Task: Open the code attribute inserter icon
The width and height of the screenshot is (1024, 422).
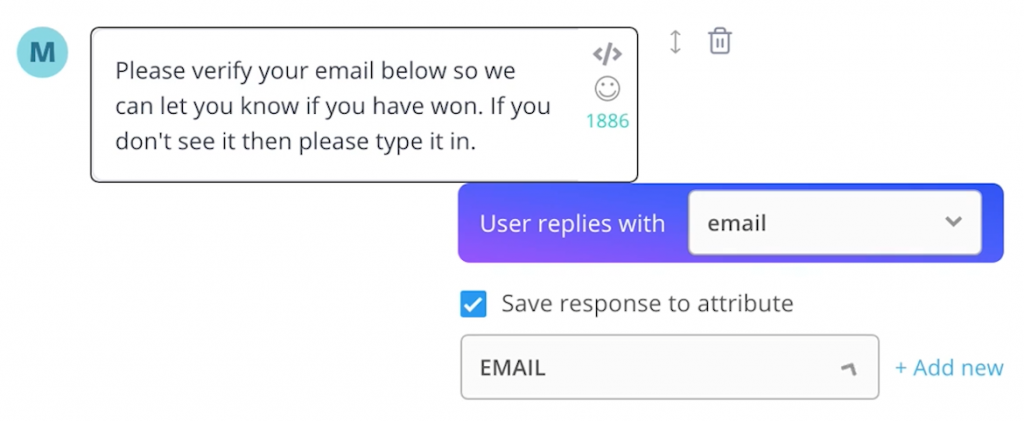Action: [607, 55]
